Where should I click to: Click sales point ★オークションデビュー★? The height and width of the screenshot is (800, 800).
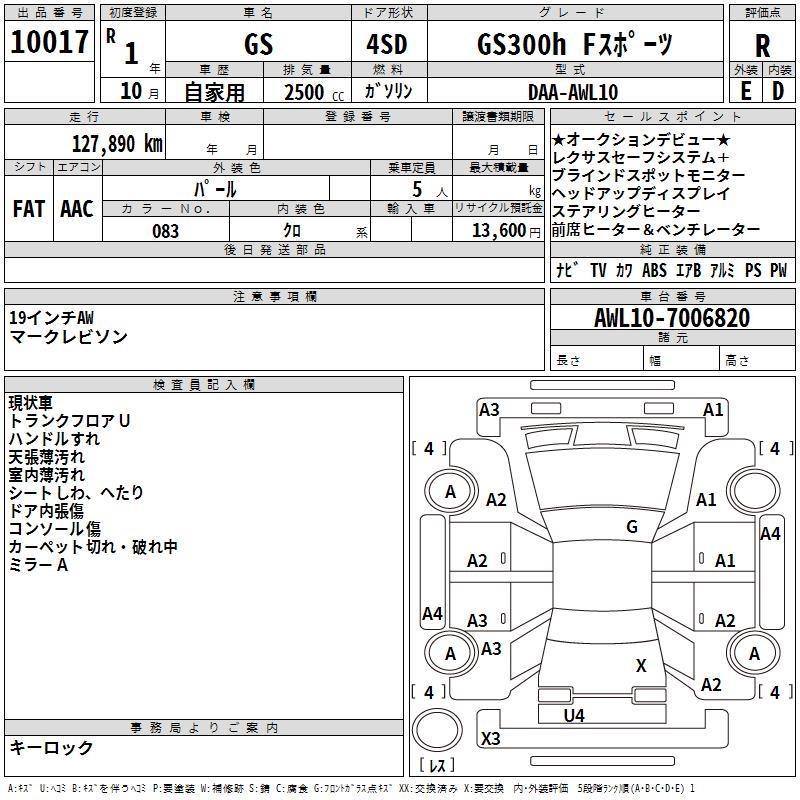[641, 139]
